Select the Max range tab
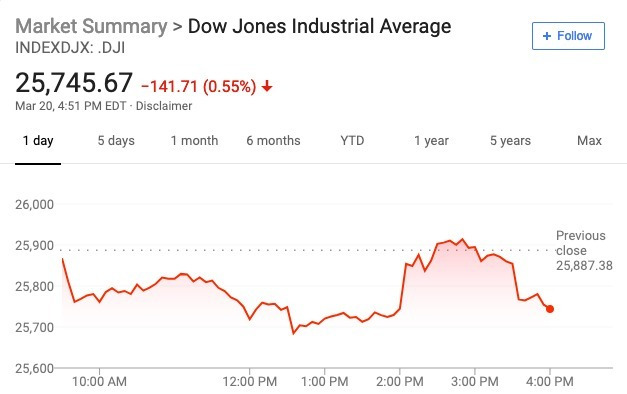 click(589, 141)
